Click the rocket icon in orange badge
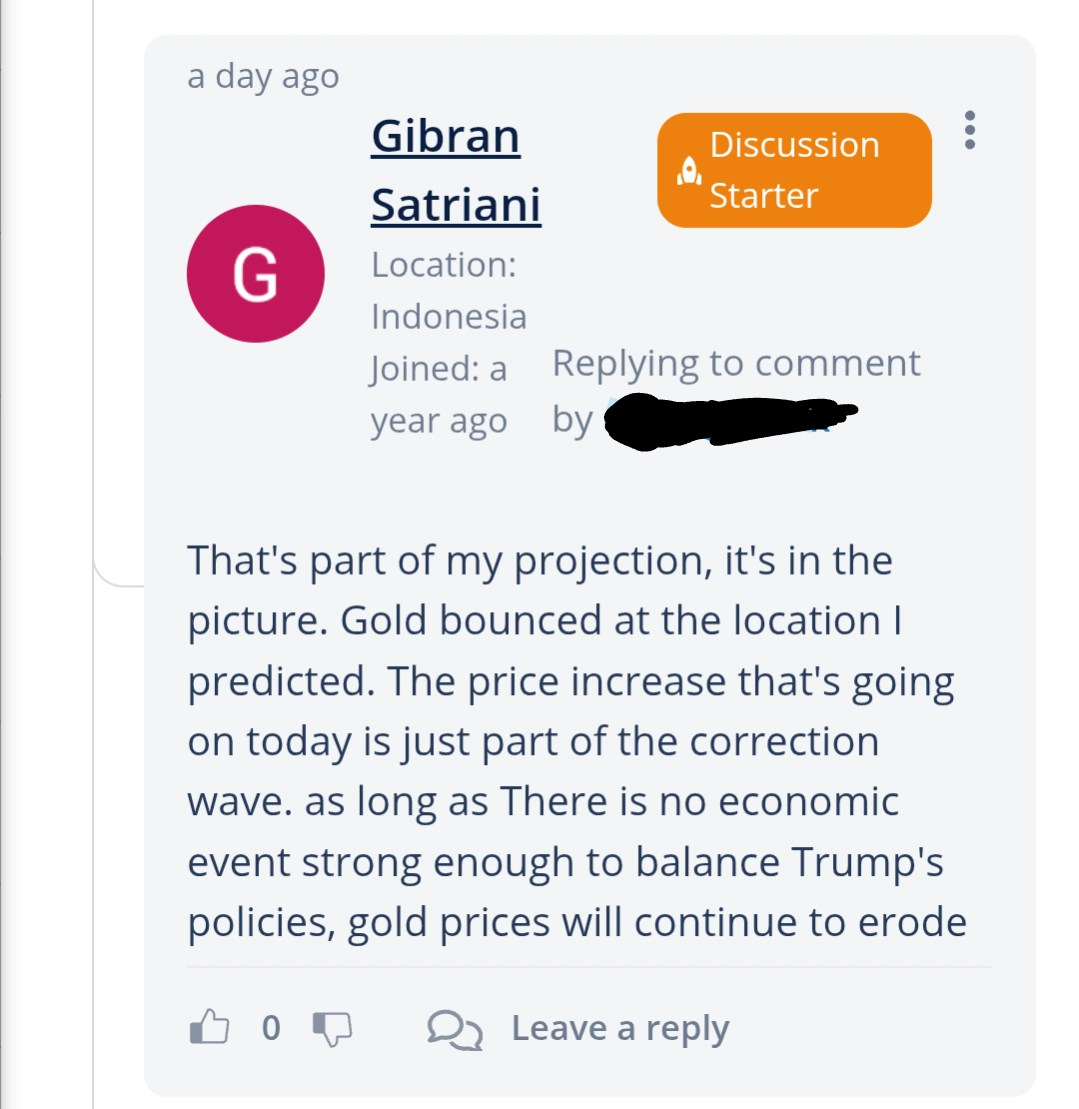This screenshot has width=1079, height=1109. pos(689,171)
